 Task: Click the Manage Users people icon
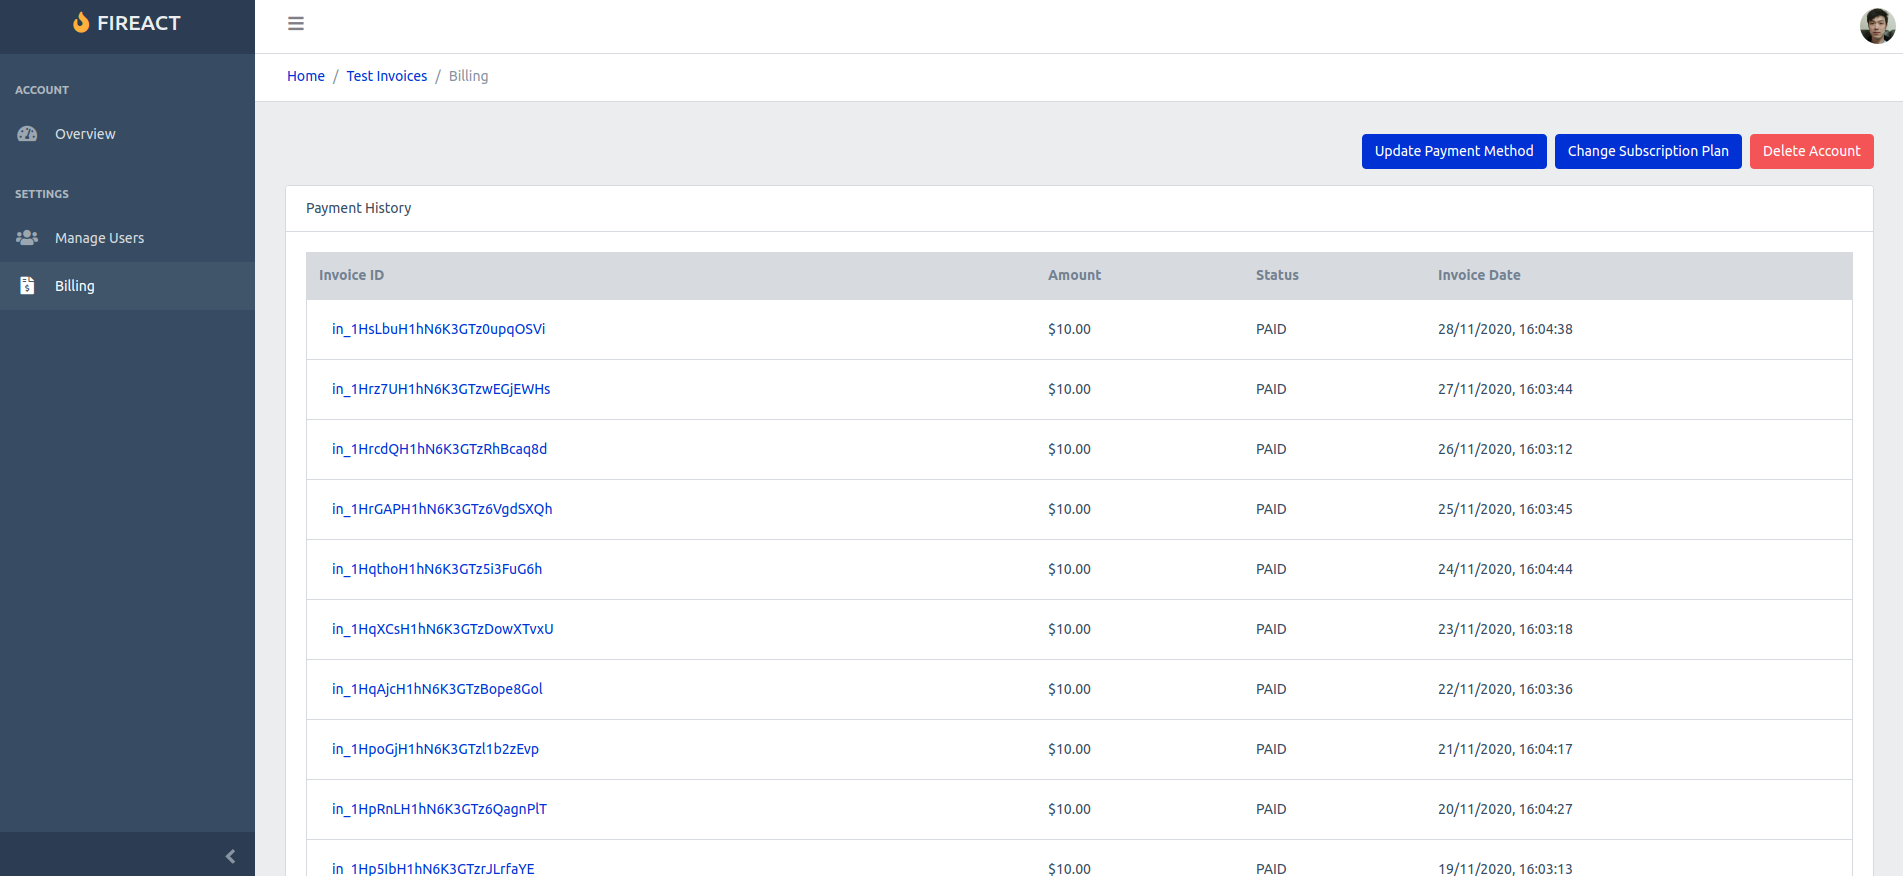click(x=27, y=238)
